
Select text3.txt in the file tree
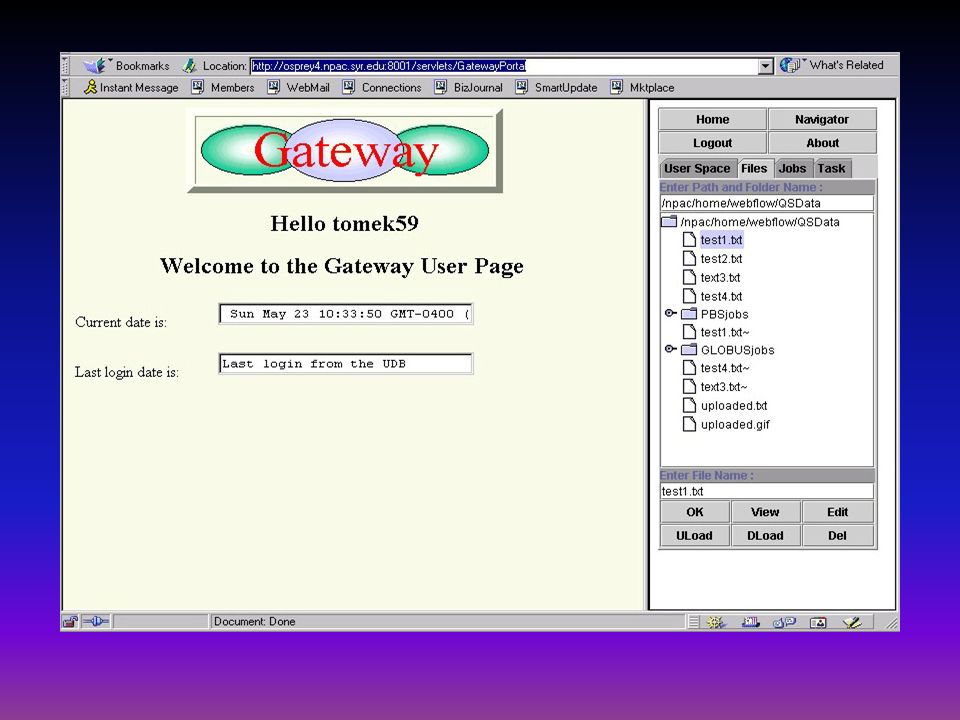720,277
